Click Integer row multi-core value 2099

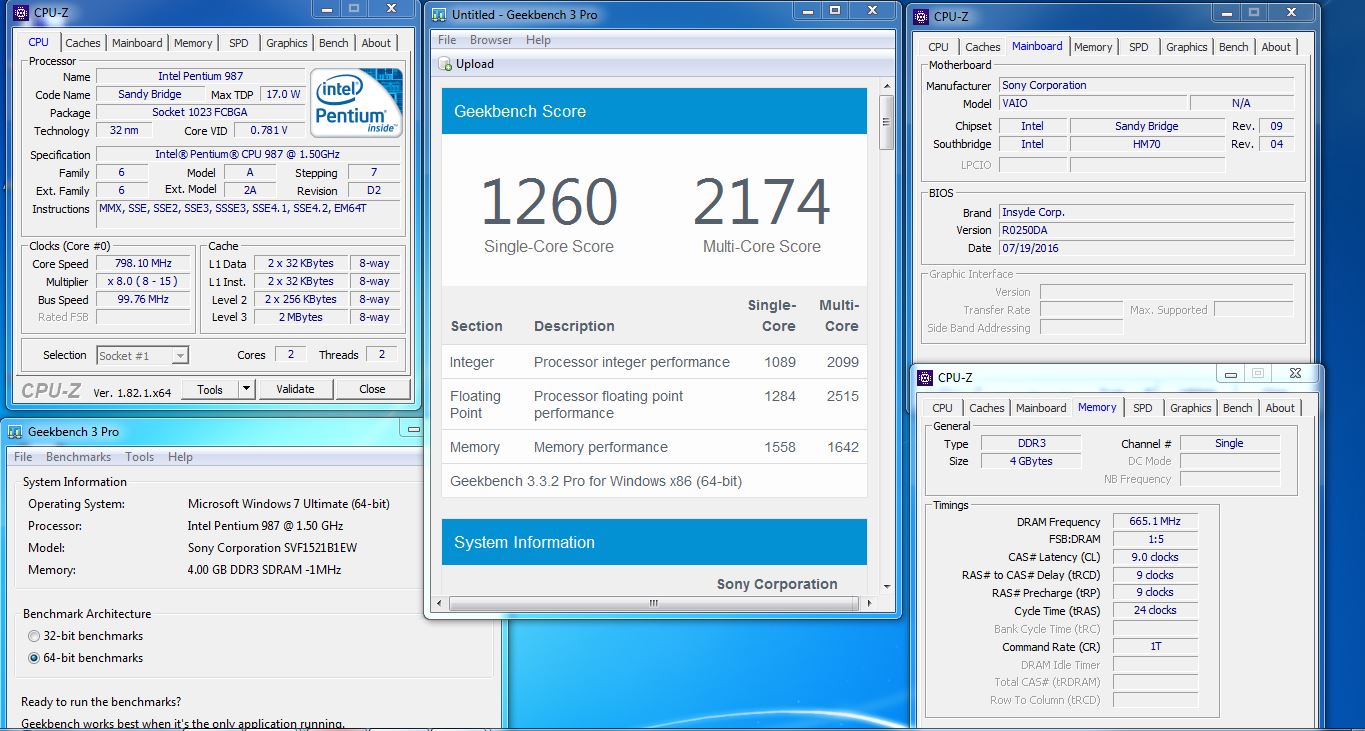pos(843,362)
